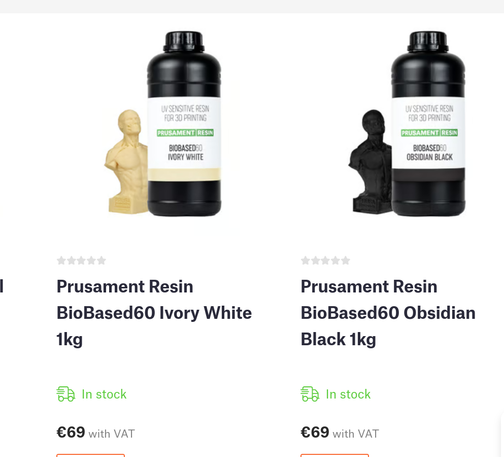
Task: Click orange button below Ivory White price
Action: tap(91, 455)
